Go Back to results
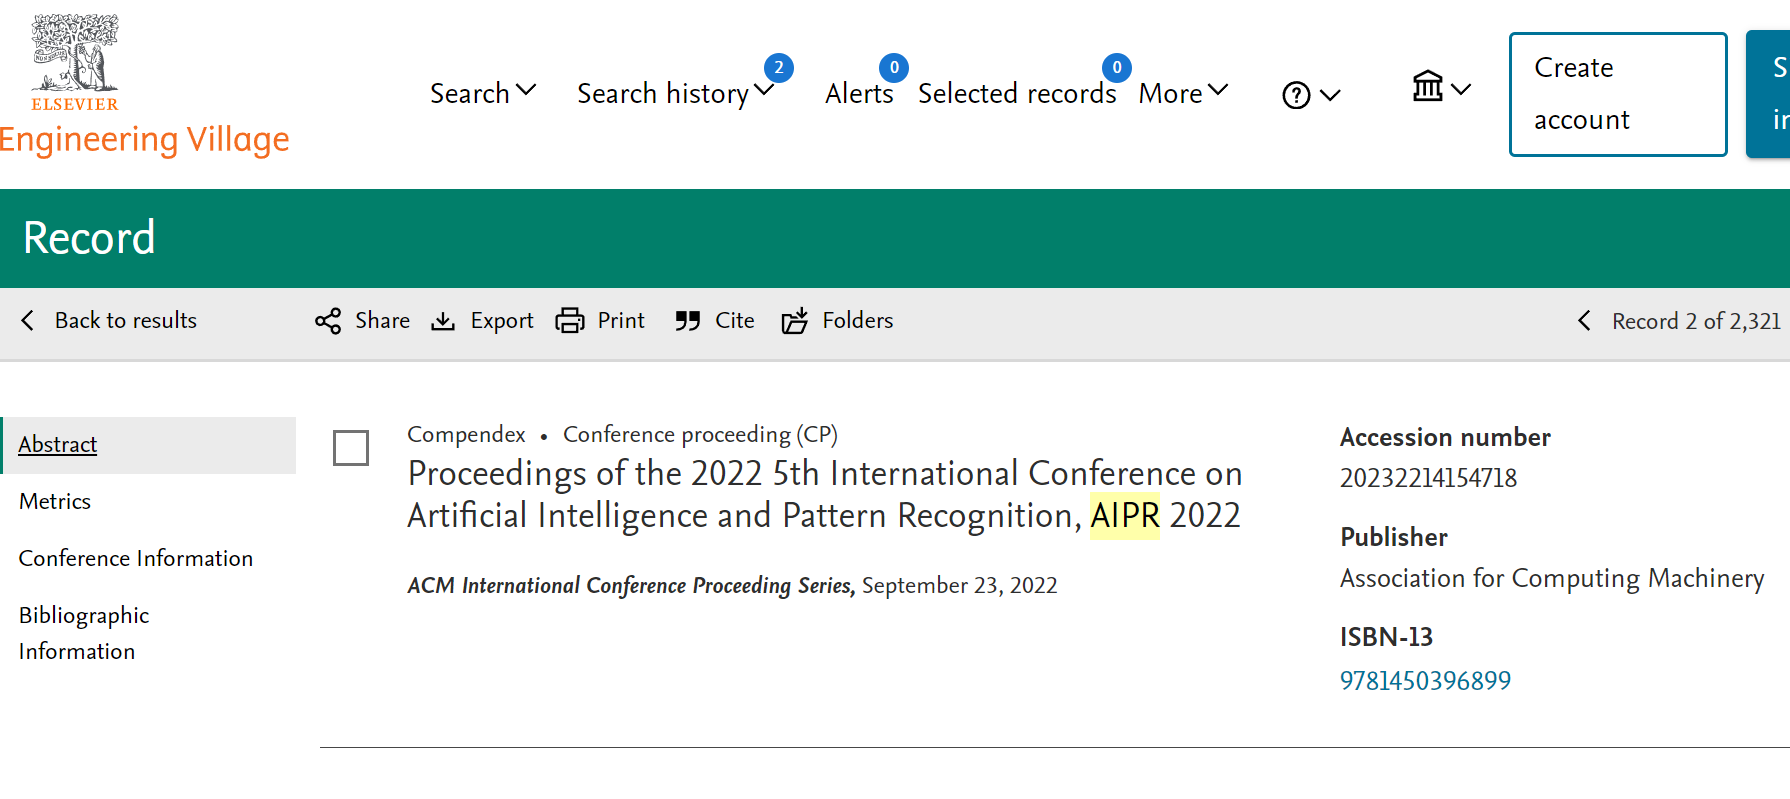The width and height of the screenshot is (1790, 799). pos(126,320)
